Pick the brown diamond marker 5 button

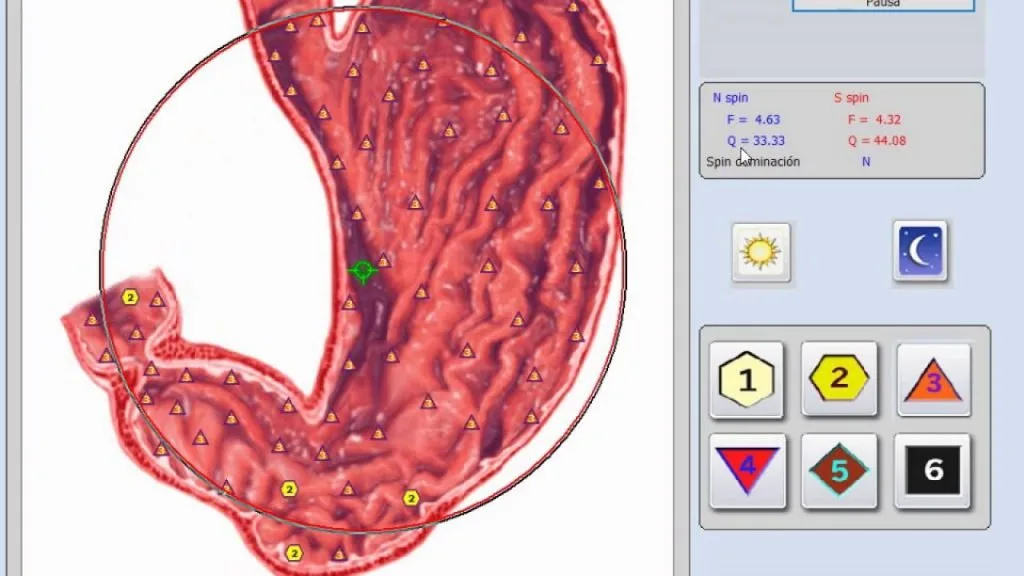[x=839, y=470]
